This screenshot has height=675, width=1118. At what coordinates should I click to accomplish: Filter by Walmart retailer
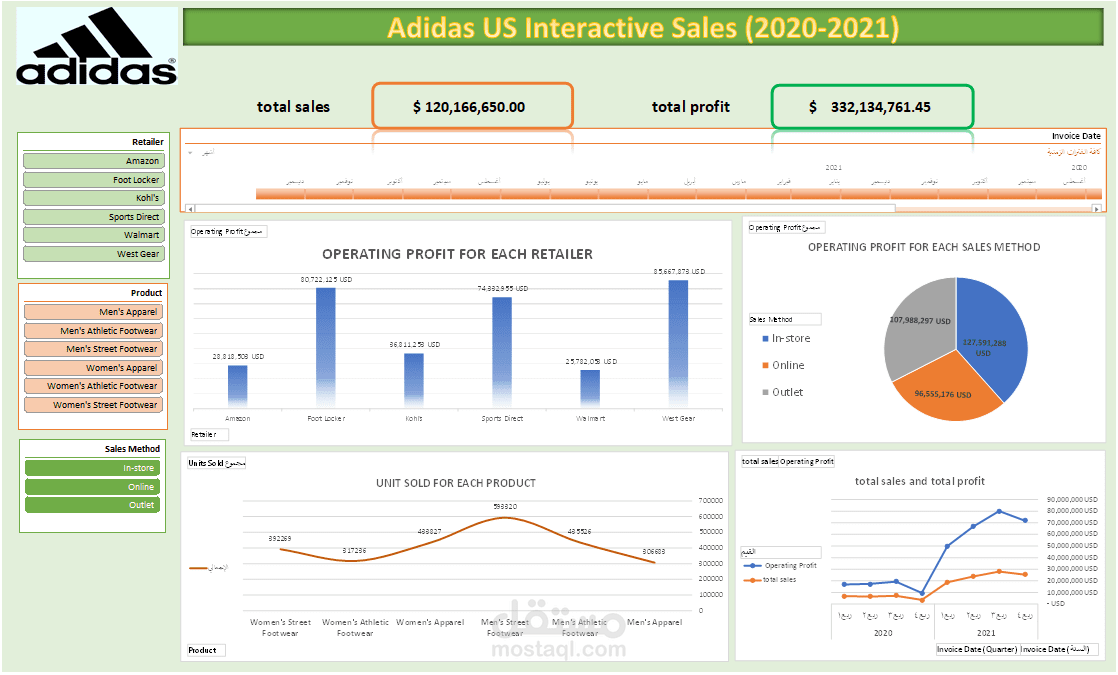[93, 235]
